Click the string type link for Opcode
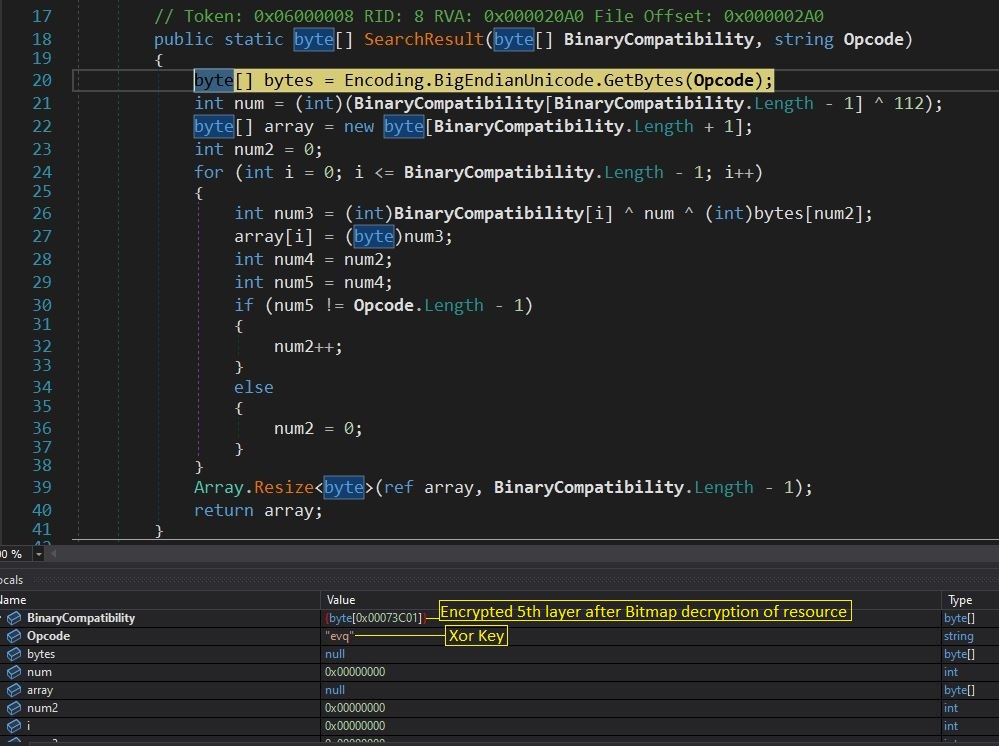999x746 pixels. point(958,636)
